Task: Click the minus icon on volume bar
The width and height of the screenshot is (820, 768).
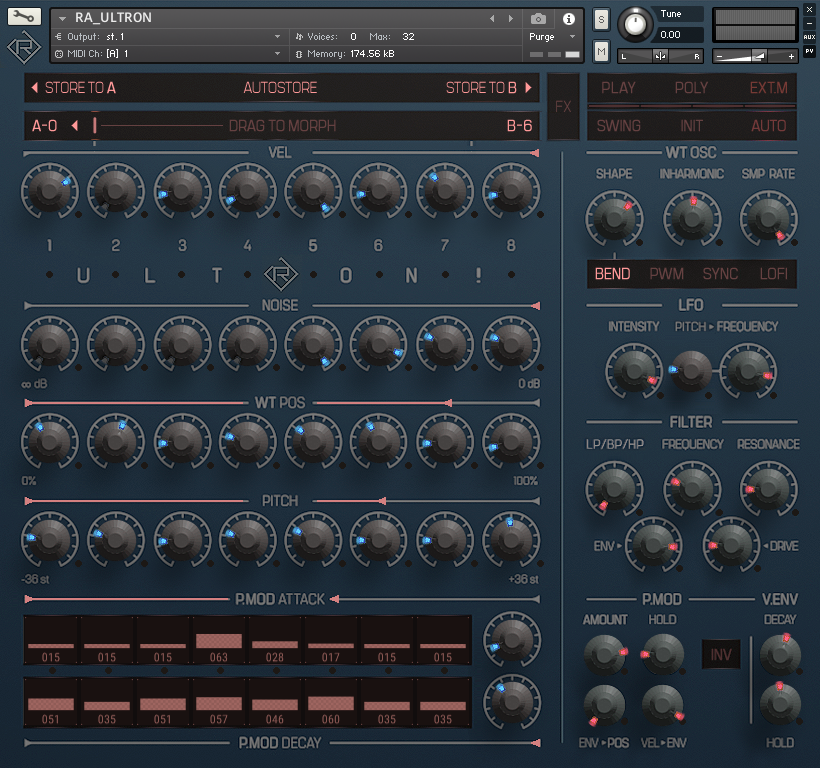Action: 720,56
